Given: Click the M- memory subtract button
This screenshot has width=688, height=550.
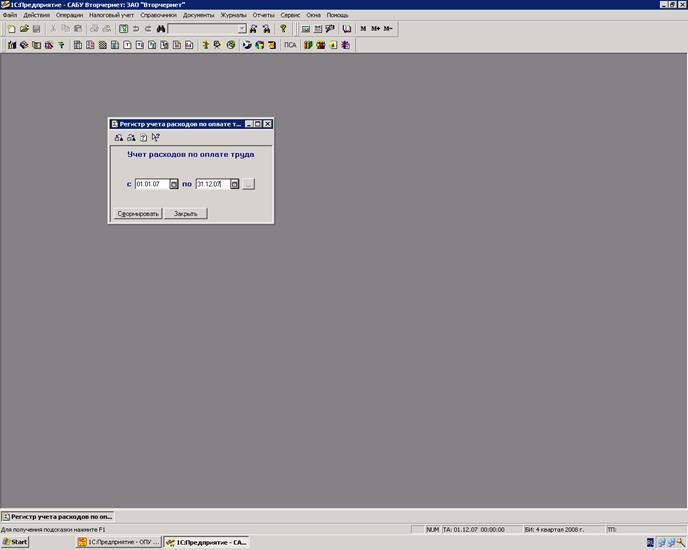Looking at the screenshot, I should (x=388, y=29).
